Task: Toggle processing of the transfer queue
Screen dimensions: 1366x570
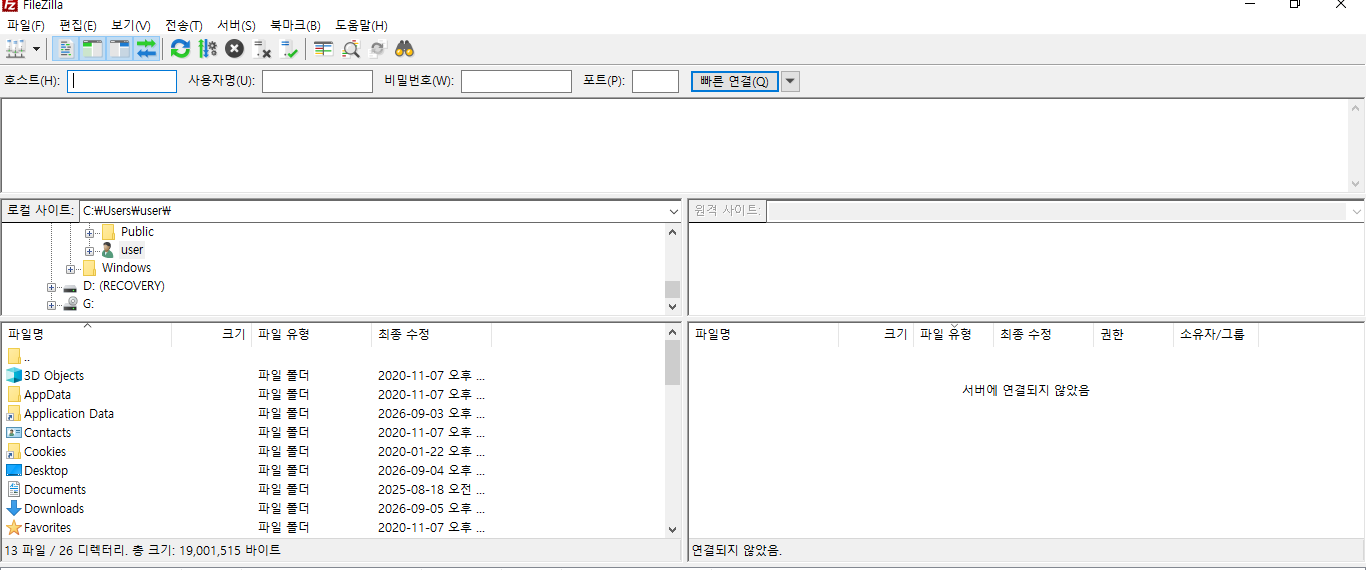Action: (207, 48)
